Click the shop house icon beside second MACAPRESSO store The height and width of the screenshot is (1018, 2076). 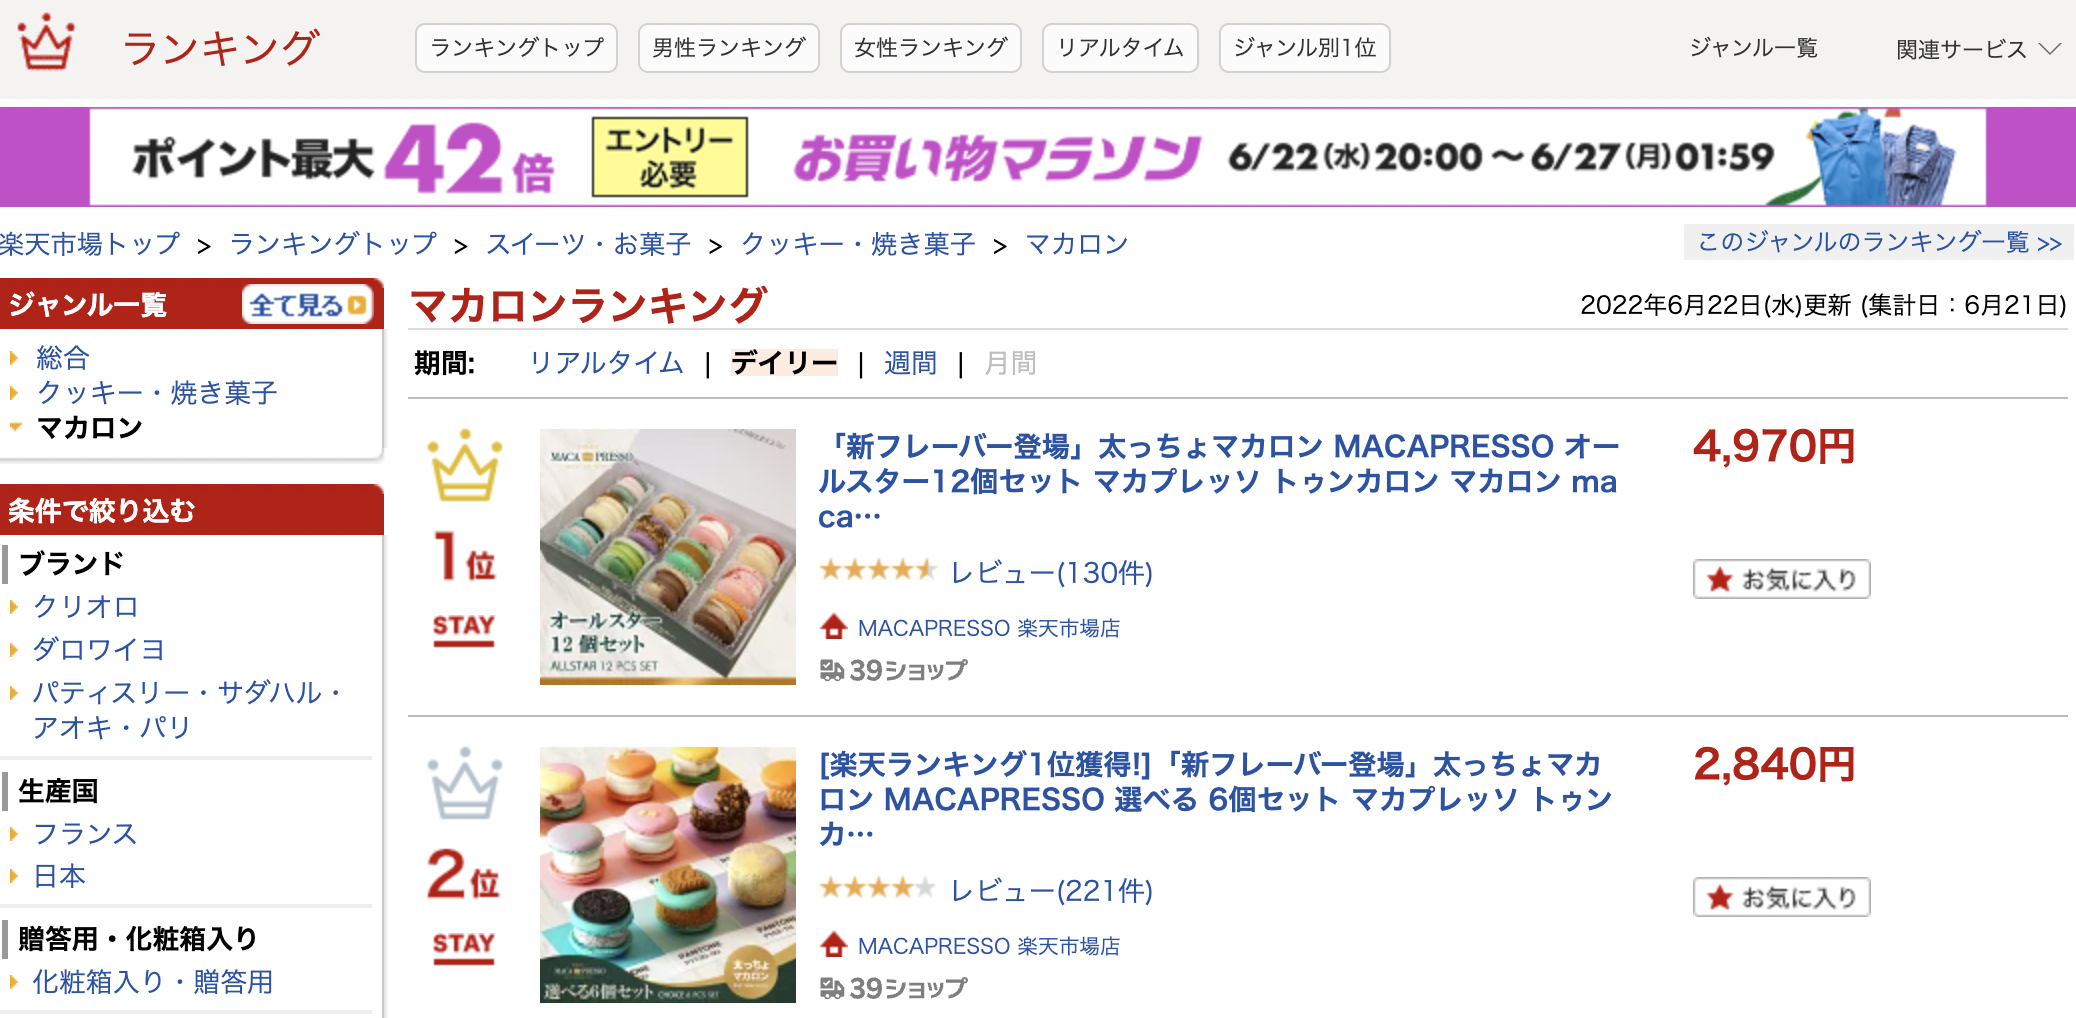coord(833,945)
